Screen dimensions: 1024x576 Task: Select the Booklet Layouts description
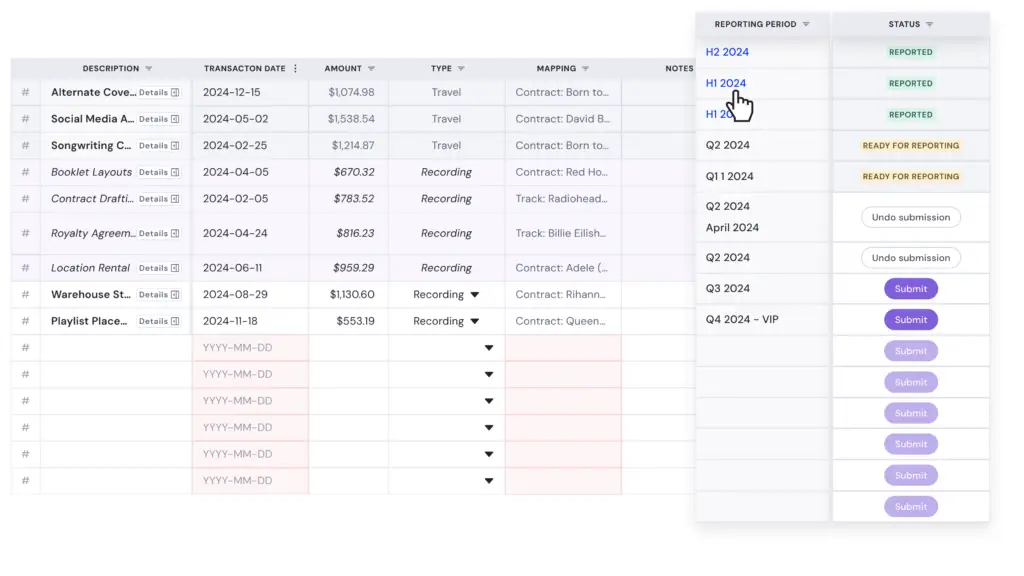(91, 172)
